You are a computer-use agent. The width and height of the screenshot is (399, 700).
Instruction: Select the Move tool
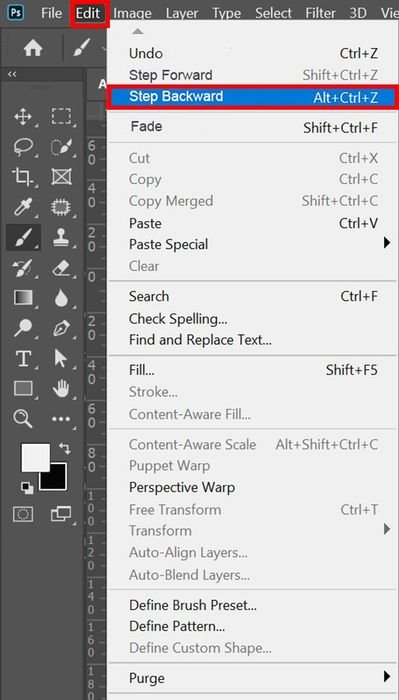coord(23,117)
